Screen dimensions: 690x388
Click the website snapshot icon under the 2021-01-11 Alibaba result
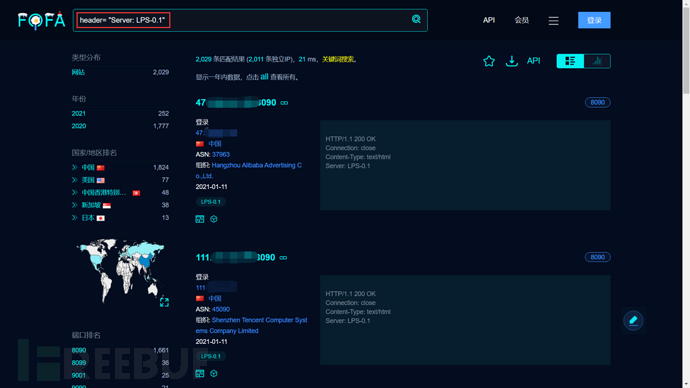click(200, 219)
